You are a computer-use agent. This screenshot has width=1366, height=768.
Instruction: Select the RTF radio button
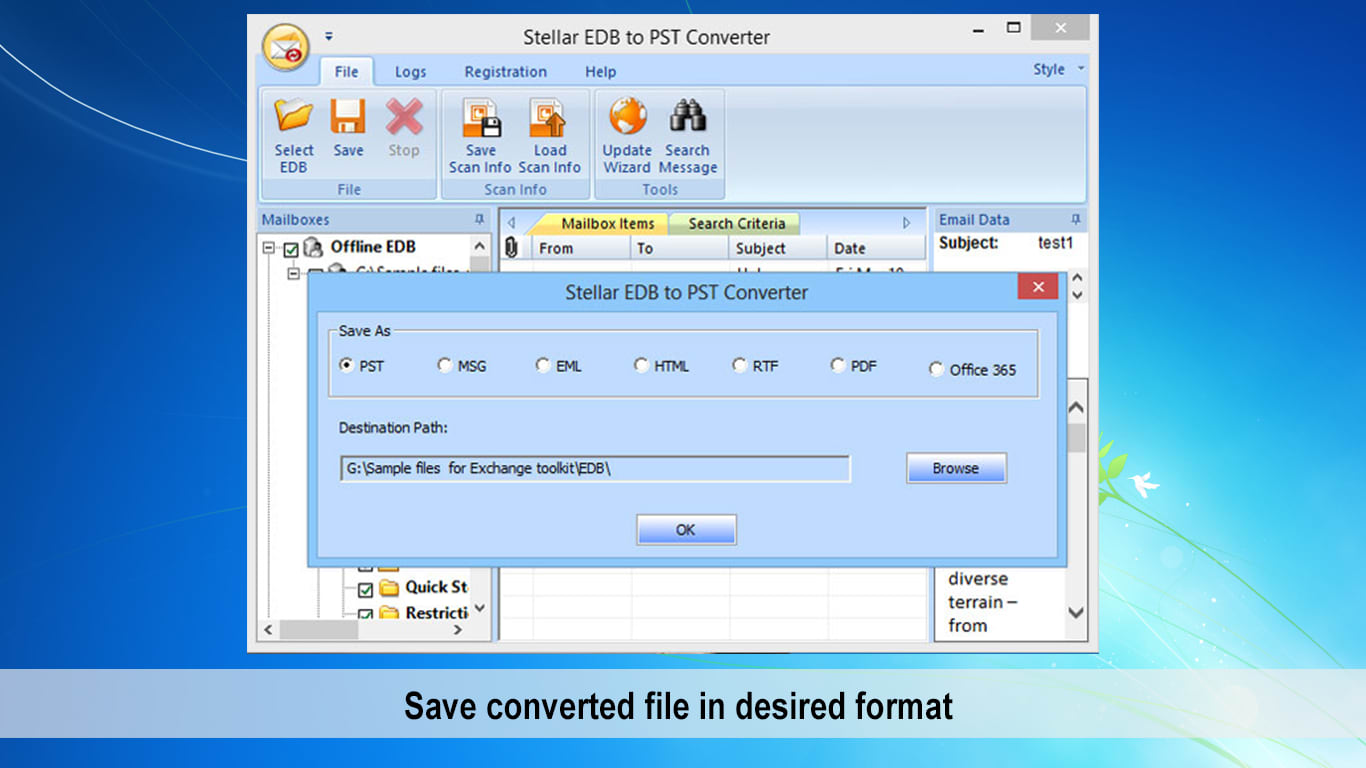740,365
